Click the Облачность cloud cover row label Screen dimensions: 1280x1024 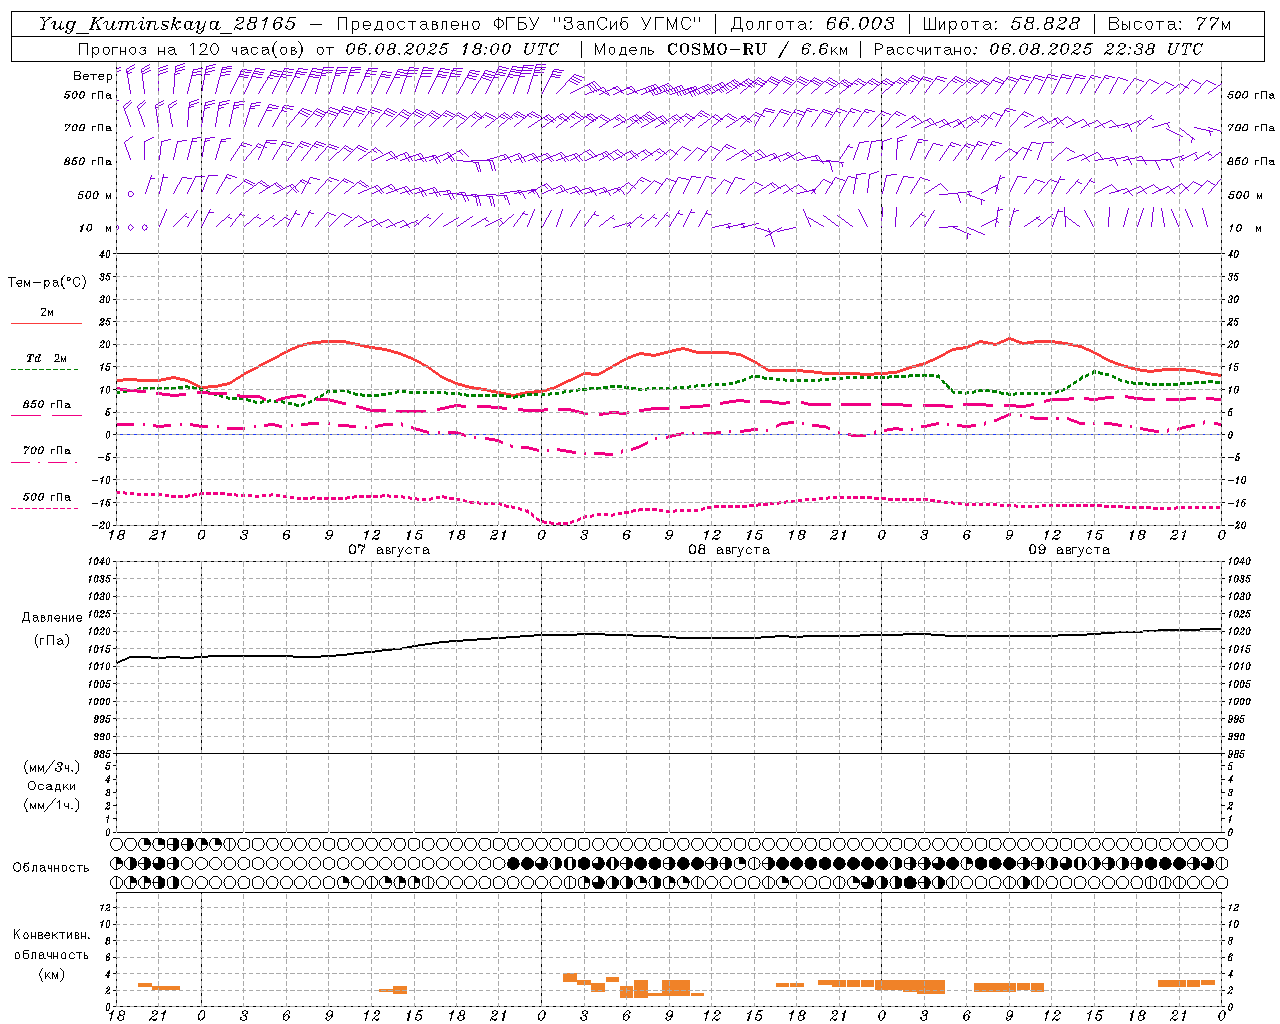click(x=51, y=868)
